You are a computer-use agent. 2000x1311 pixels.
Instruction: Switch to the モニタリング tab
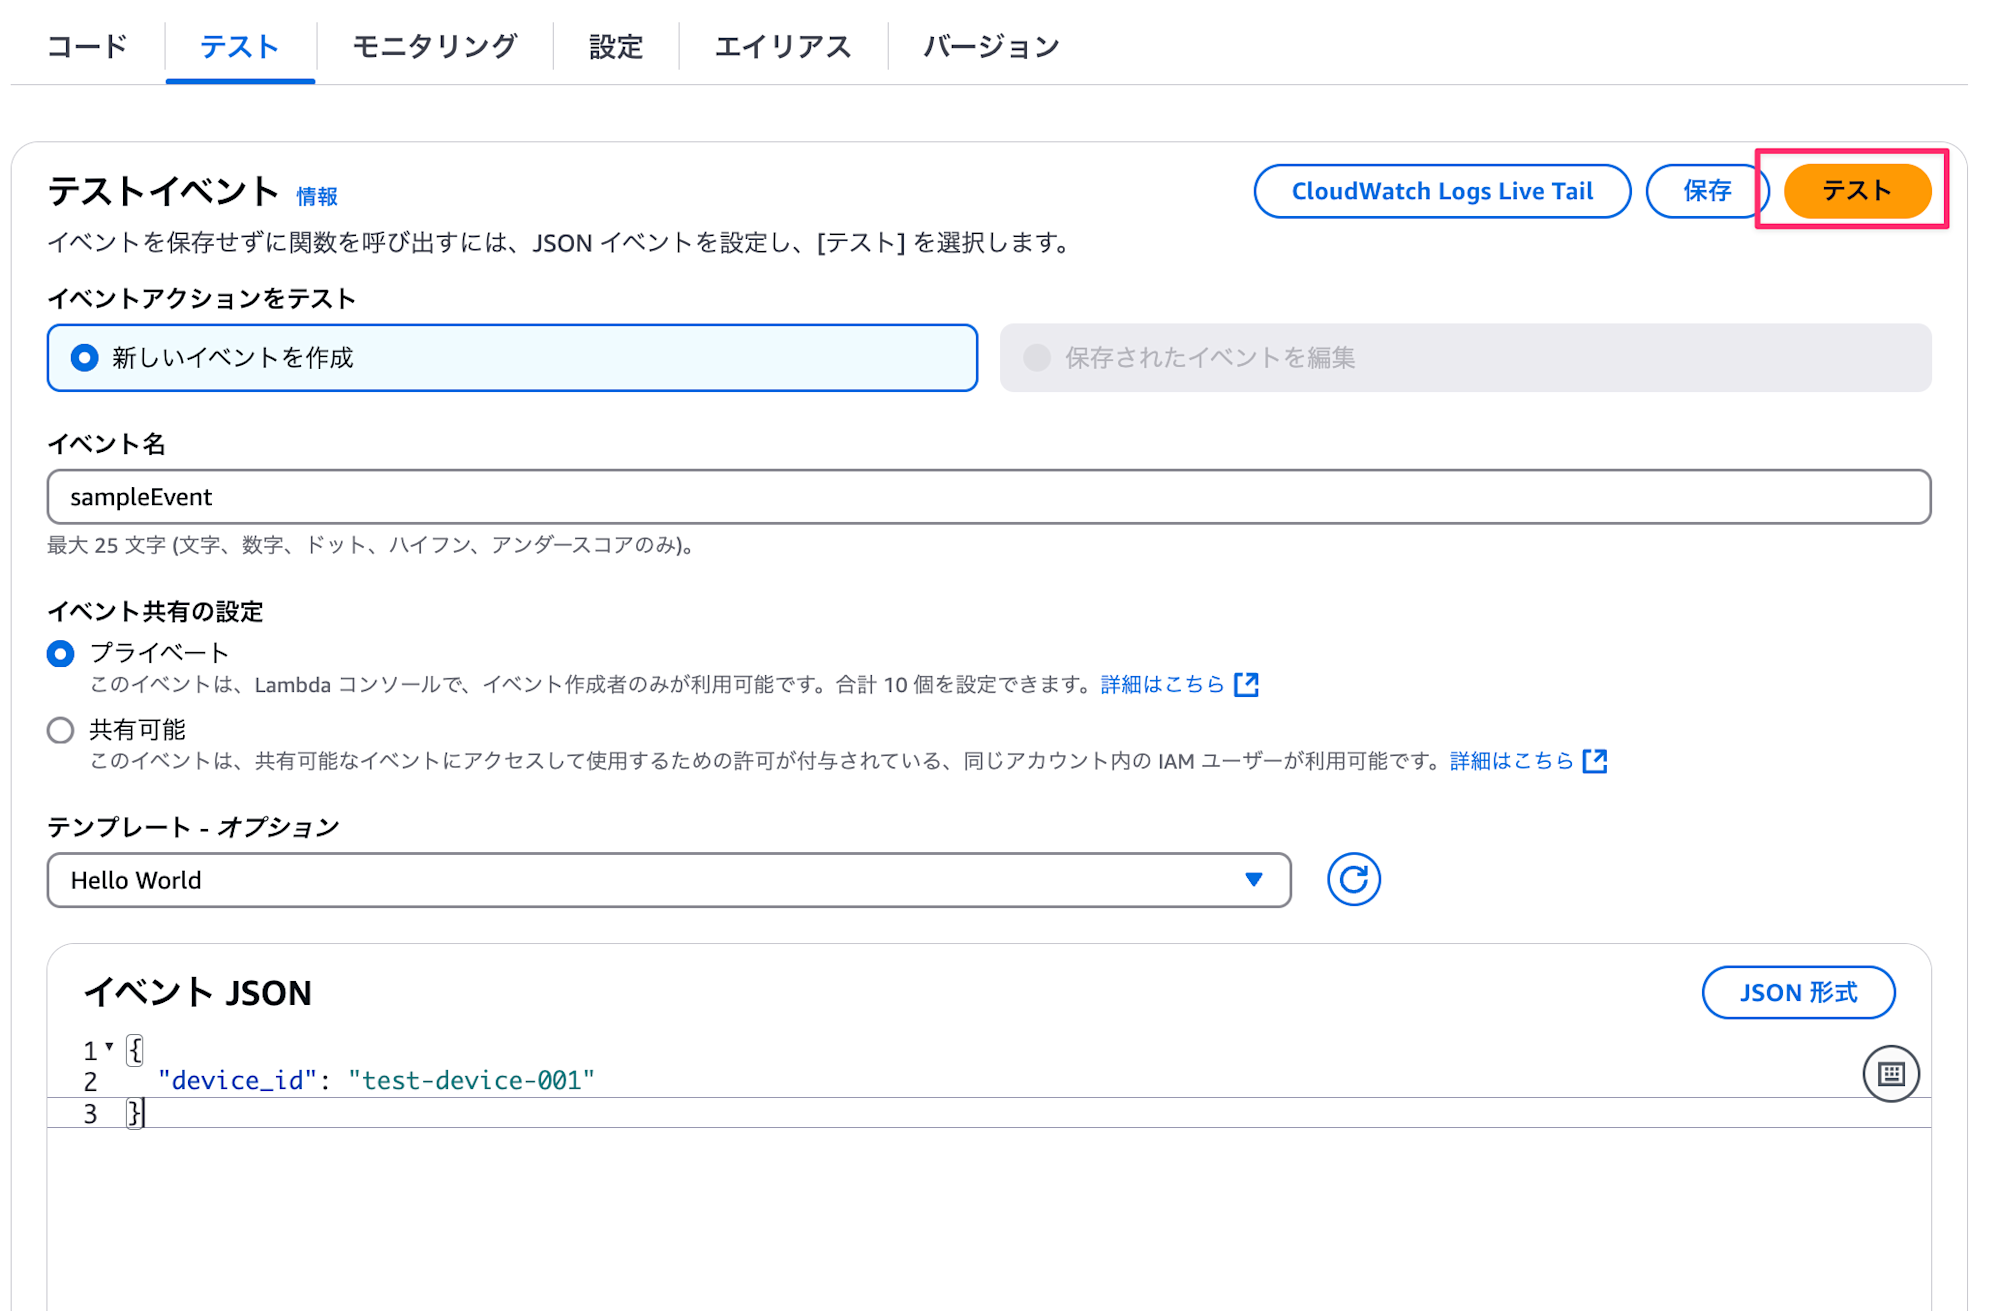pos(435,46)
